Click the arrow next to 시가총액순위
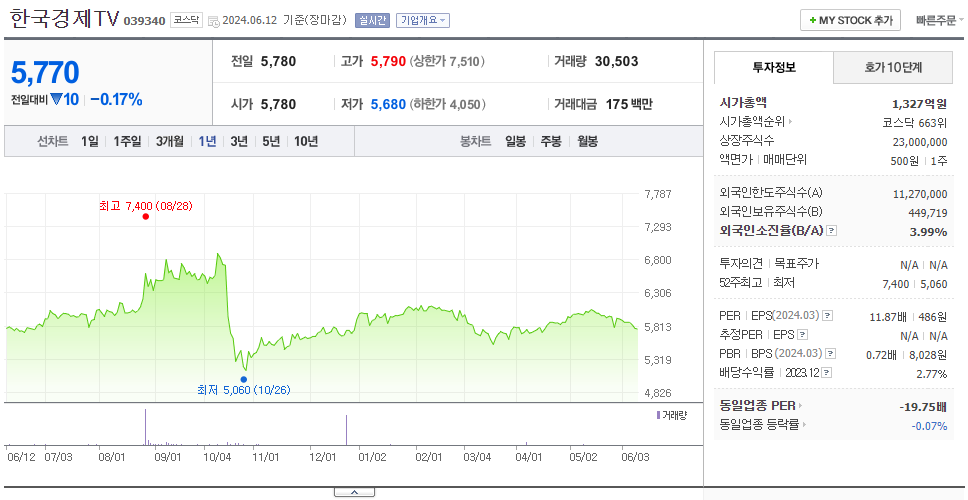Screen dimensions: 968x500 point(790,122)
